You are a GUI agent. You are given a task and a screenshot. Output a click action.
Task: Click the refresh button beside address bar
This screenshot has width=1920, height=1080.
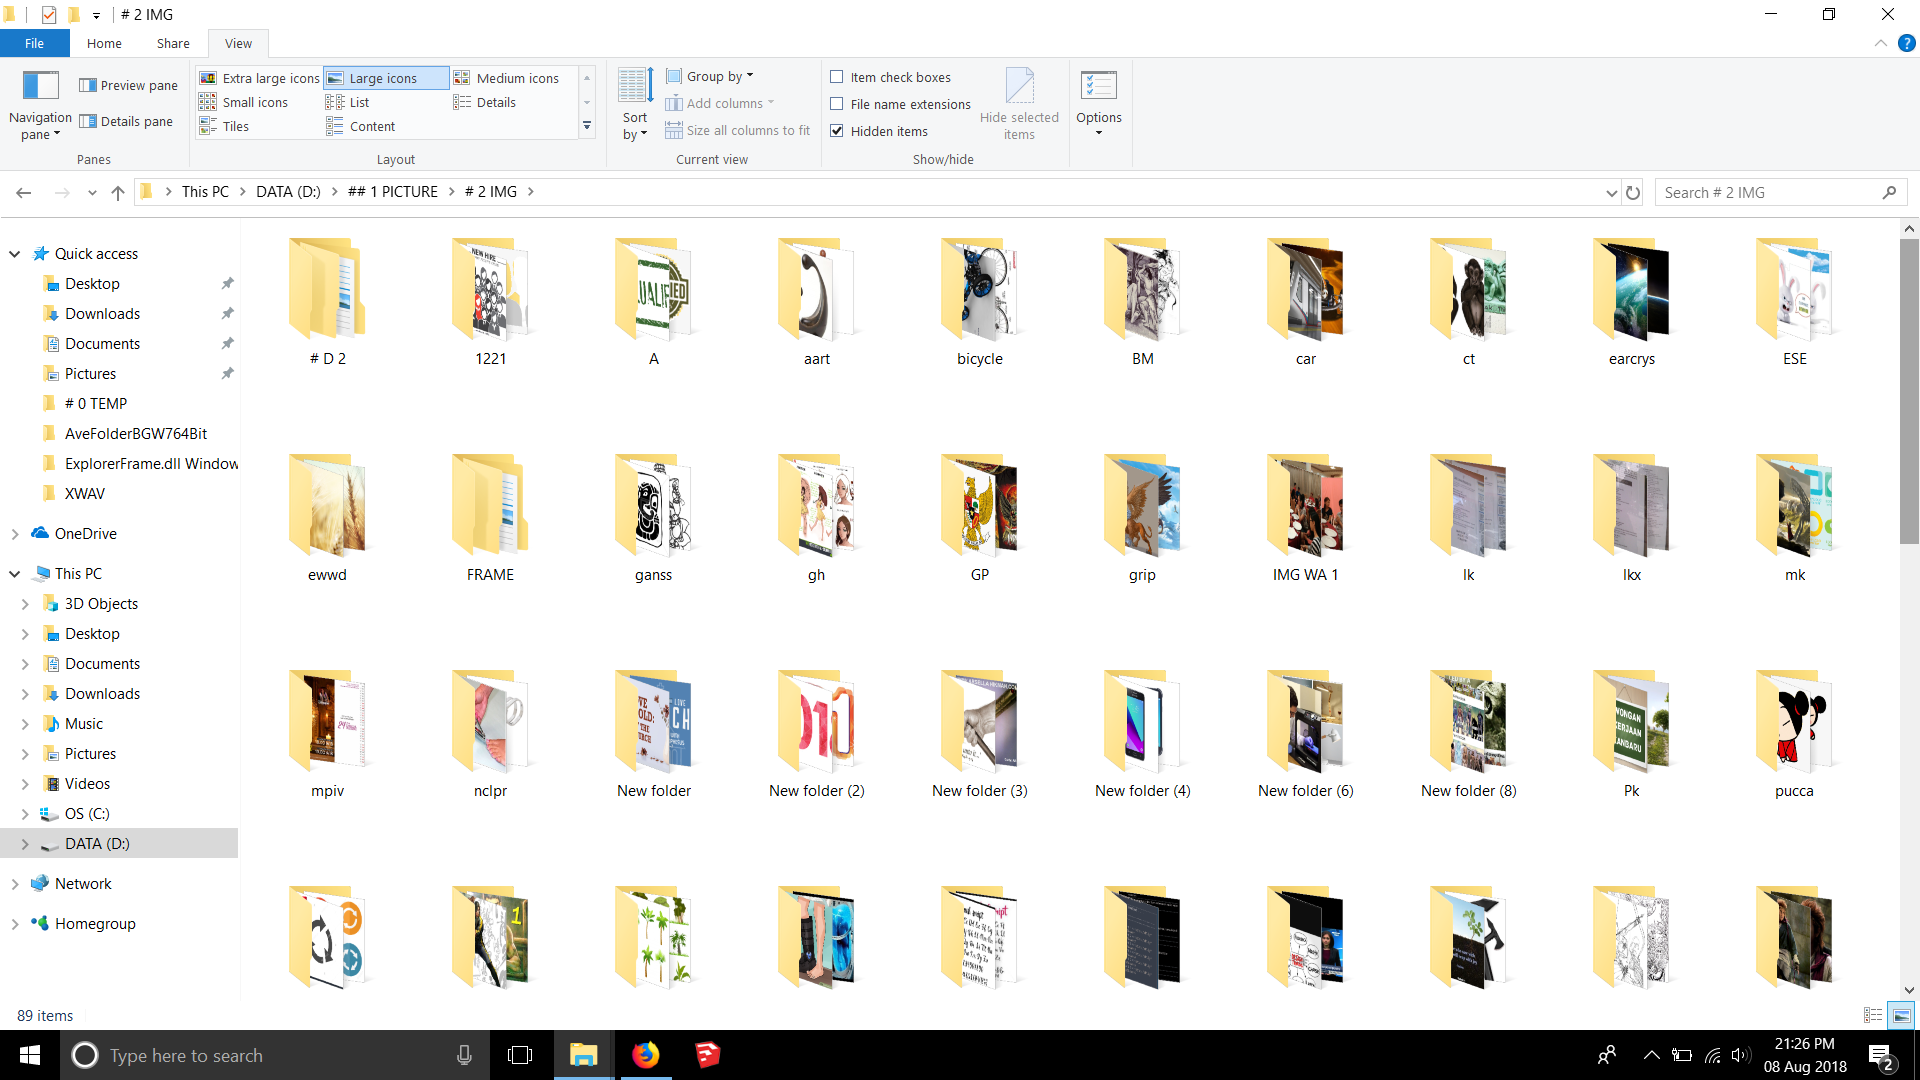click(1633, 192)
